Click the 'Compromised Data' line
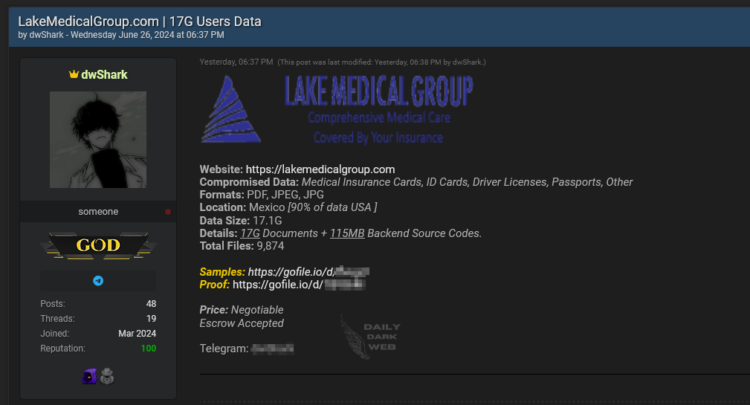The height and width of the screenshot is (405, 750). pos(416,182)
